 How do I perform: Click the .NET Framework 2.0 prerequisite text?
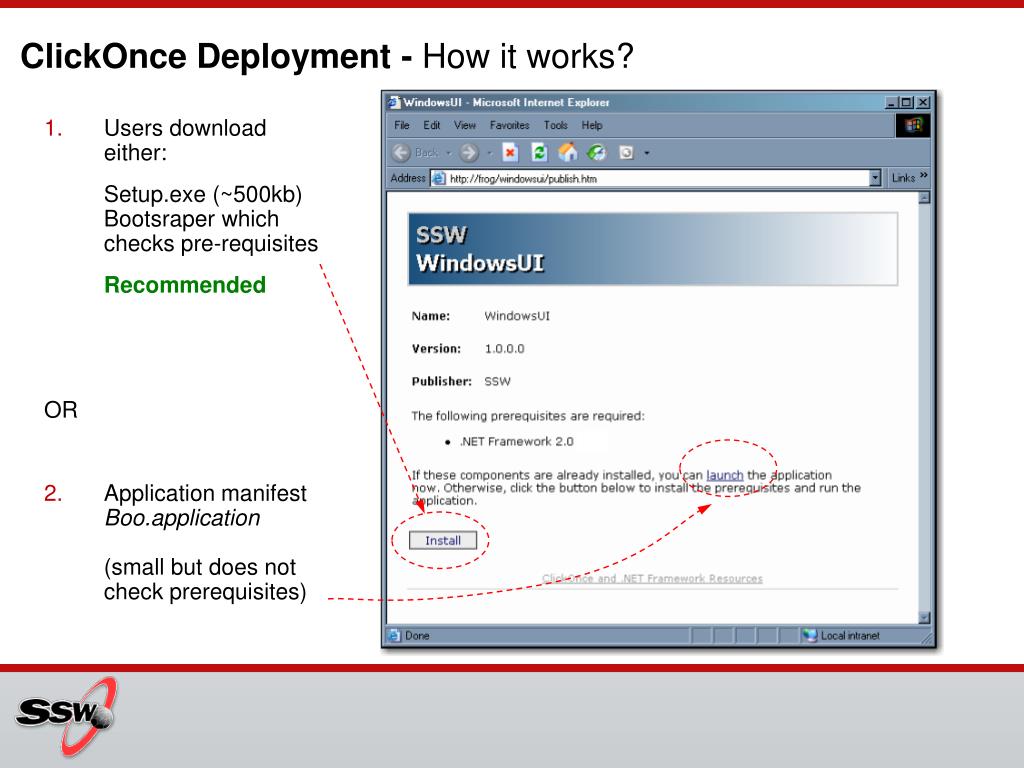pos(516,441)
